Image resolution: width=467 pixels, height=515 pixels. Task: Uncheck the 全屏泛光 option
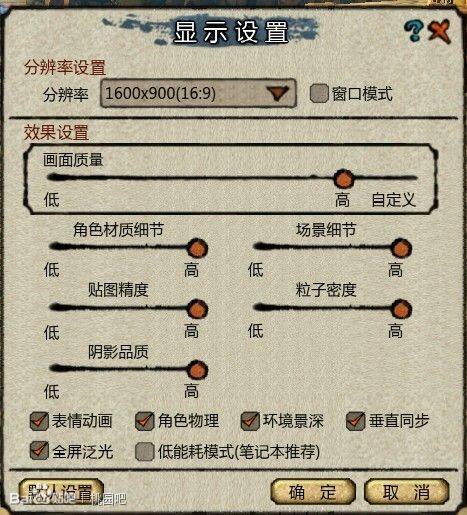39,451
